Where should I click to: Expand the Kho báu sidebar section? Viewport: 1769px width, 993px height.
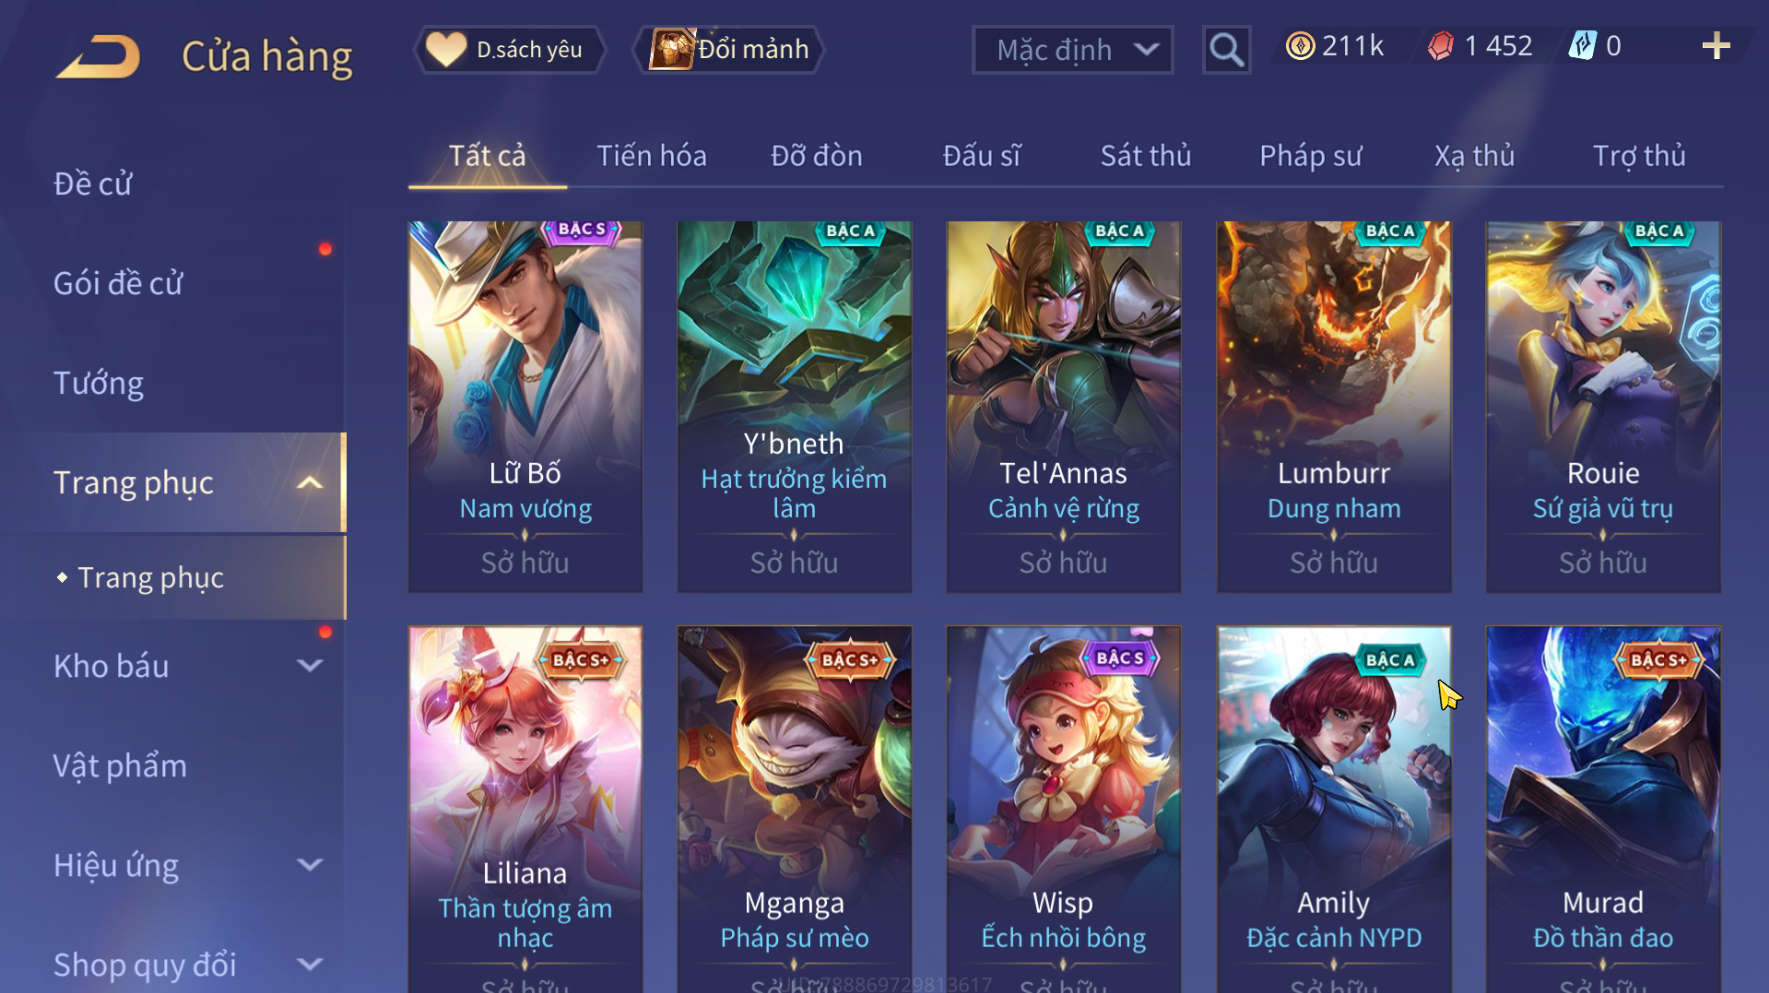tap(310, 666)
